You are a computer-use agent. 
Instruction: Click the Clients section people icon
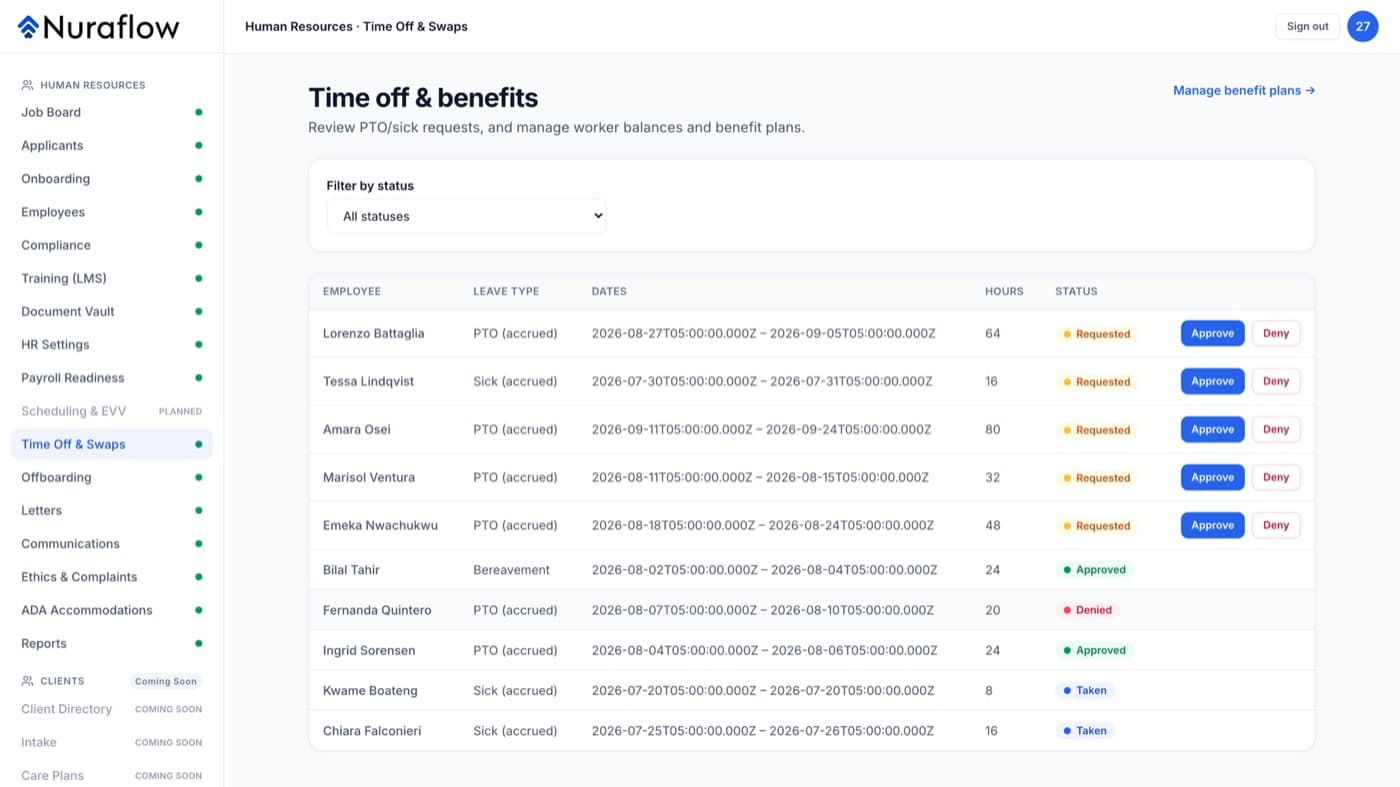pos(27,681)
